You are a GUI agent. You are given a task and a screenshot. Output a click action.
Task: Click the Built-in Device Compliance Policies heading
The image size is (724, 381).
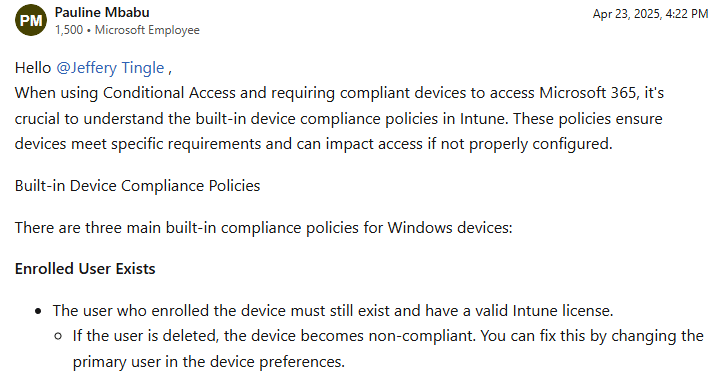[x=138, y=186]
